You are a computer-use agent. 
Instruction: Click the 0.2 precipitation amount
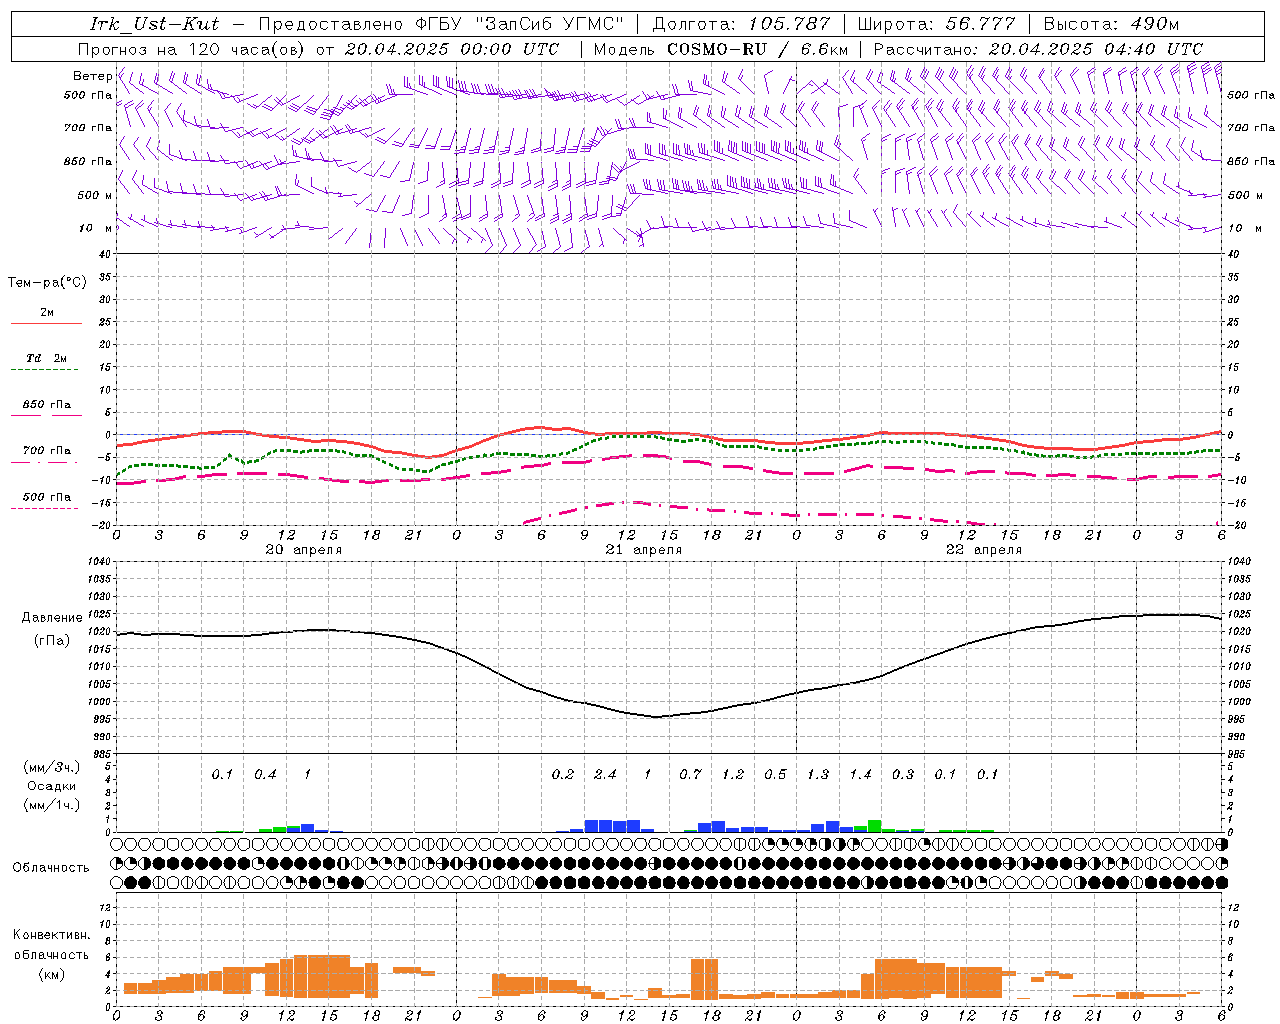tap(563, 775)
